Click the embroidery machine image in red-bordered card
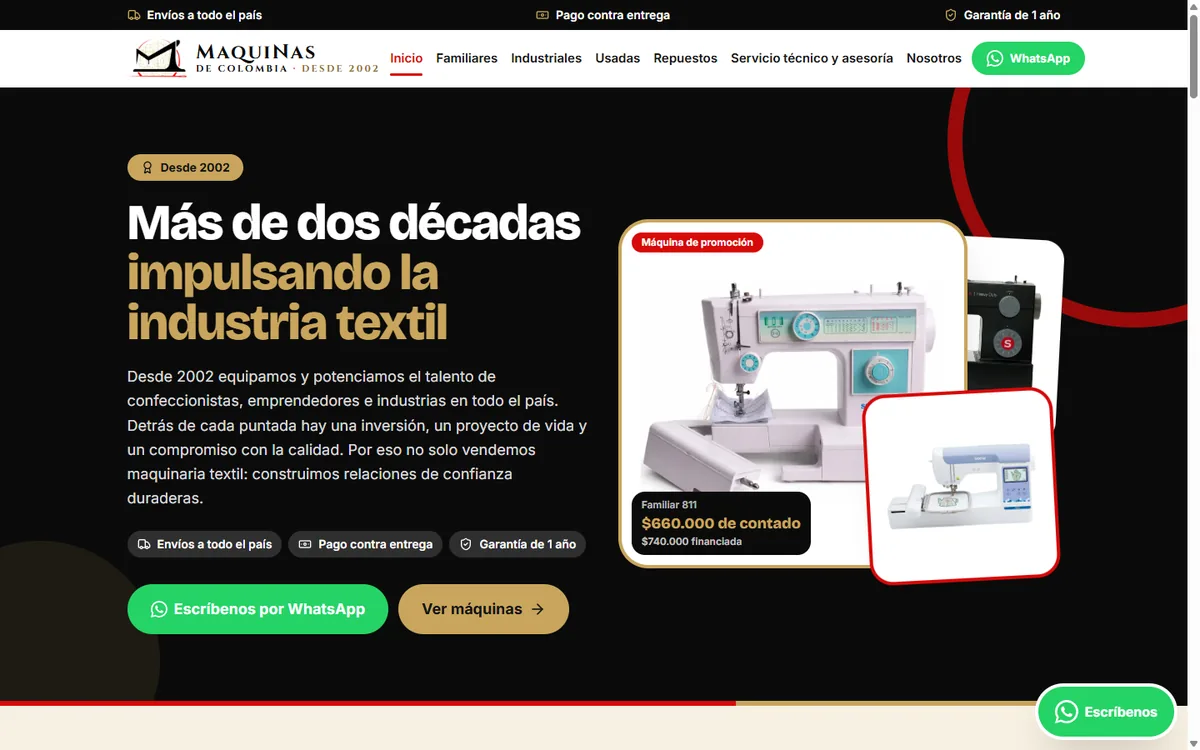The image size is (1200, 750). [x=961, y=487]
